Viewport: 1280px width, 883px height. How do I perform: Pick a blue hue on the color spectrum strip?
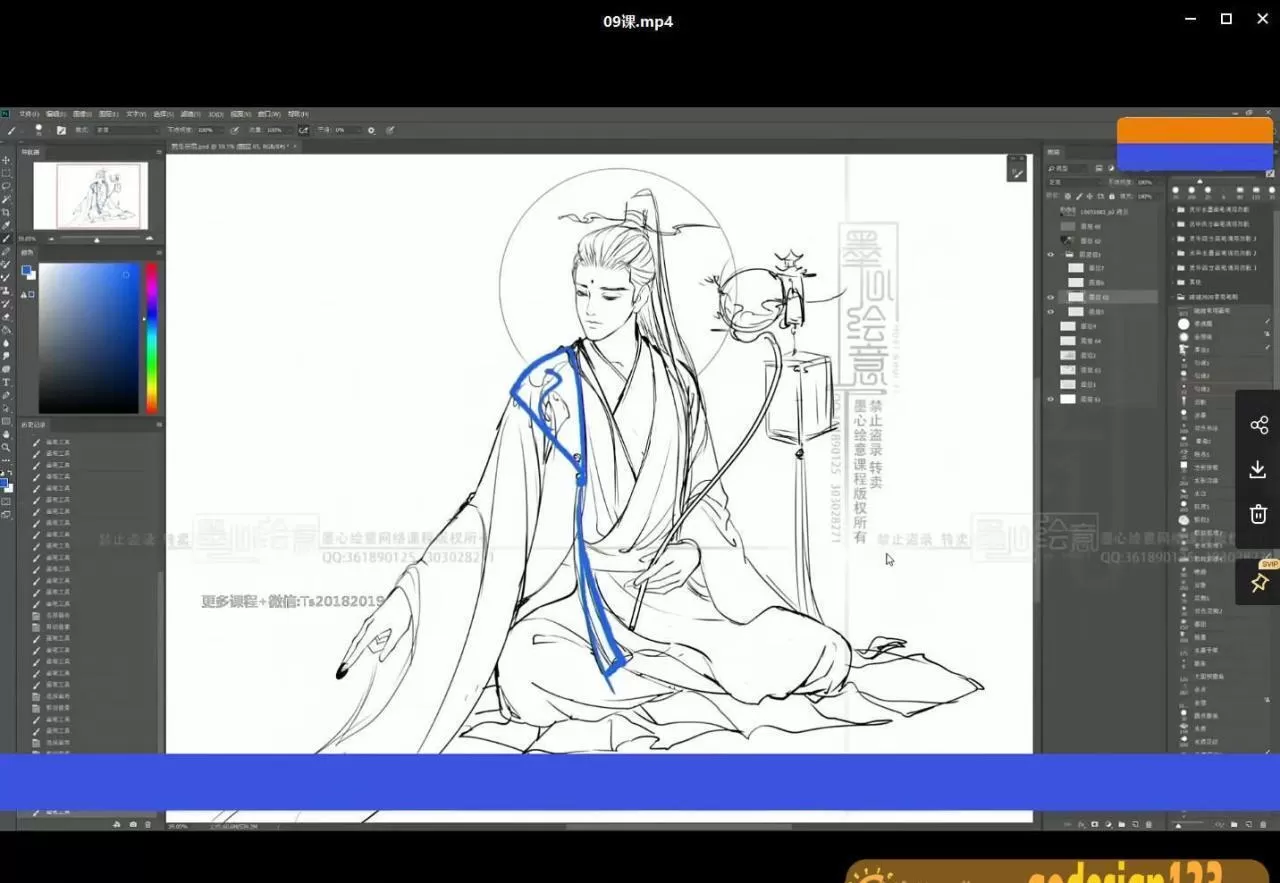tap(151, 315)
